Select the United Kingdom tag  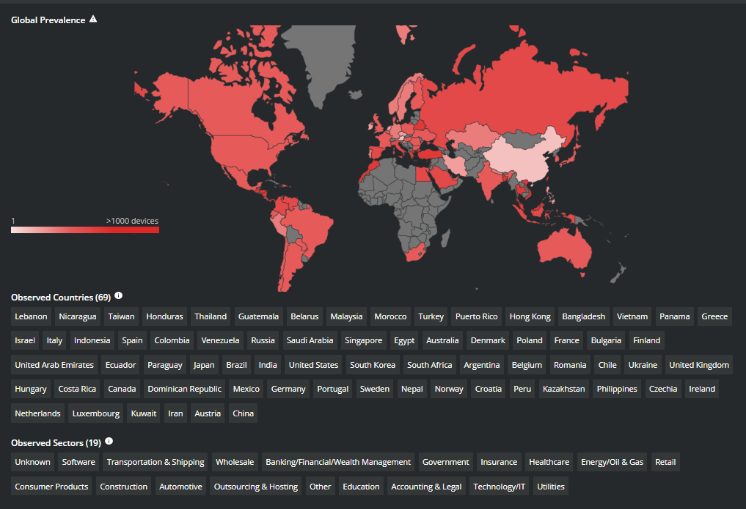[x=699, y=365]
